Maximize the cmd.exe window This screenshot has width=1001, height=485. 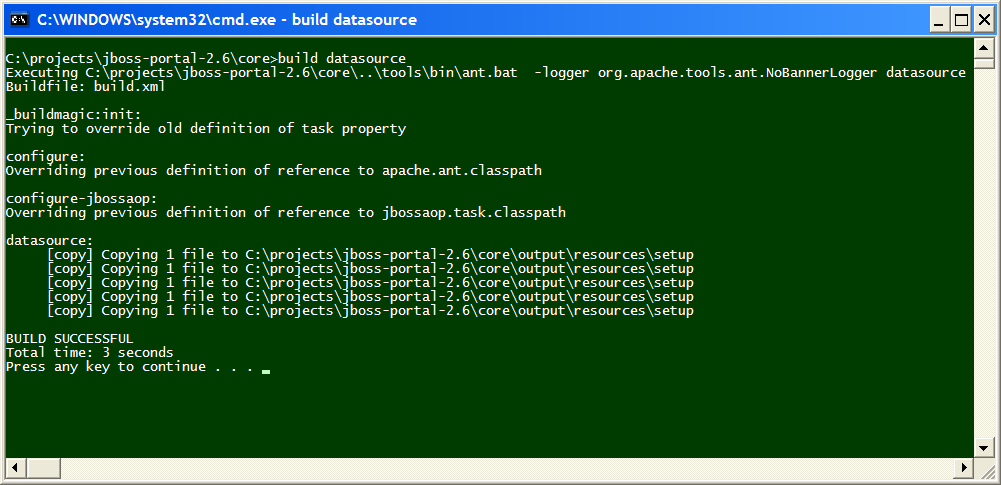pyautogui.click(x=960, y=20)
